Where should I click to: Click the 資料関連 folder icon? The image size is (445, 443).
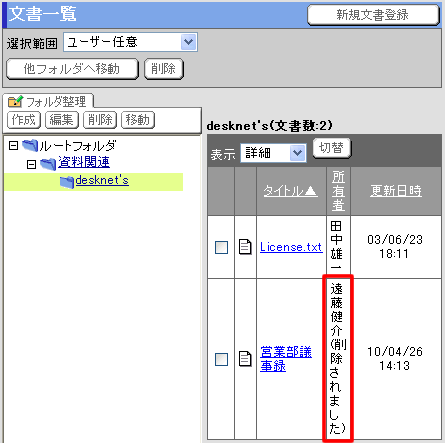click(48, 164)
